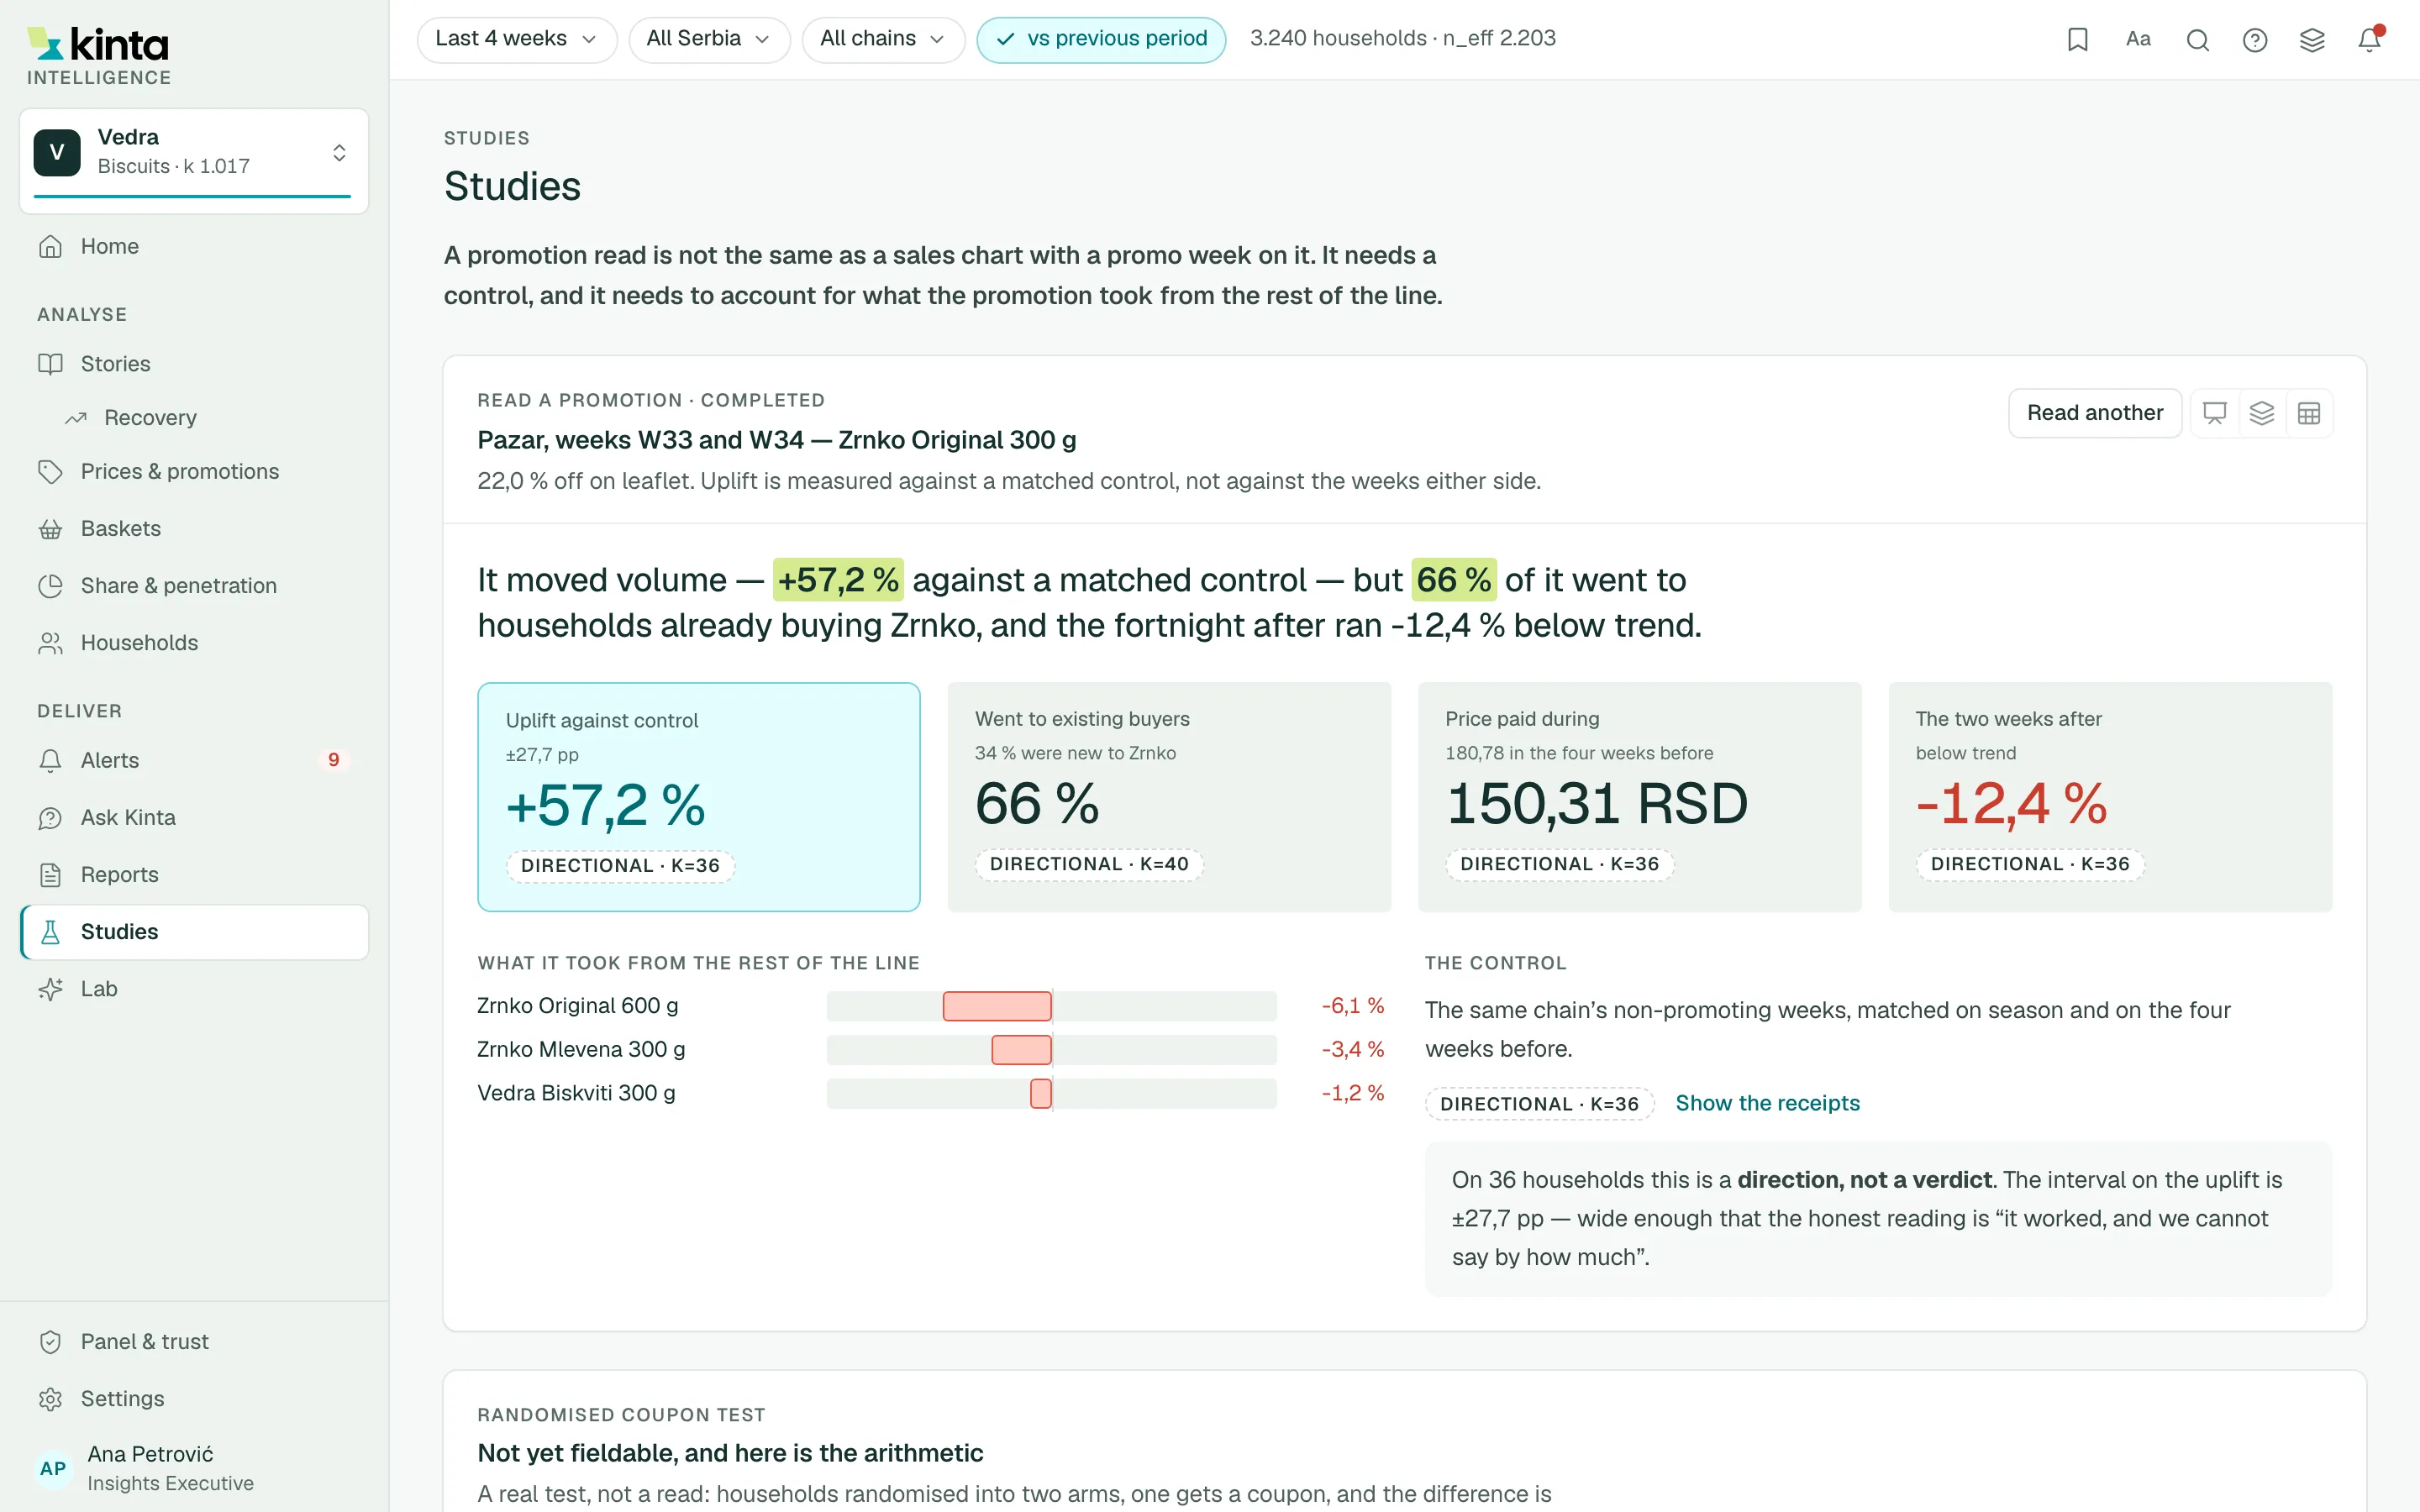Click the Recovery trend-line icon
The width and height of the screenshot is (2420, 1512).
tap(76, 418)
